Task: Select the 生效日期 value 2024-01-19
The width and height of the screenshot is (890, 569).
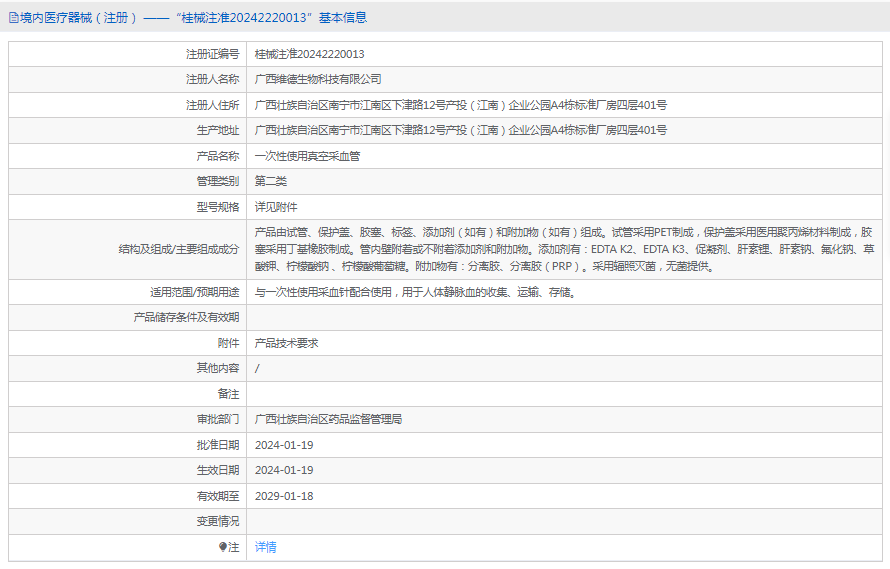Action: point(284,470)
